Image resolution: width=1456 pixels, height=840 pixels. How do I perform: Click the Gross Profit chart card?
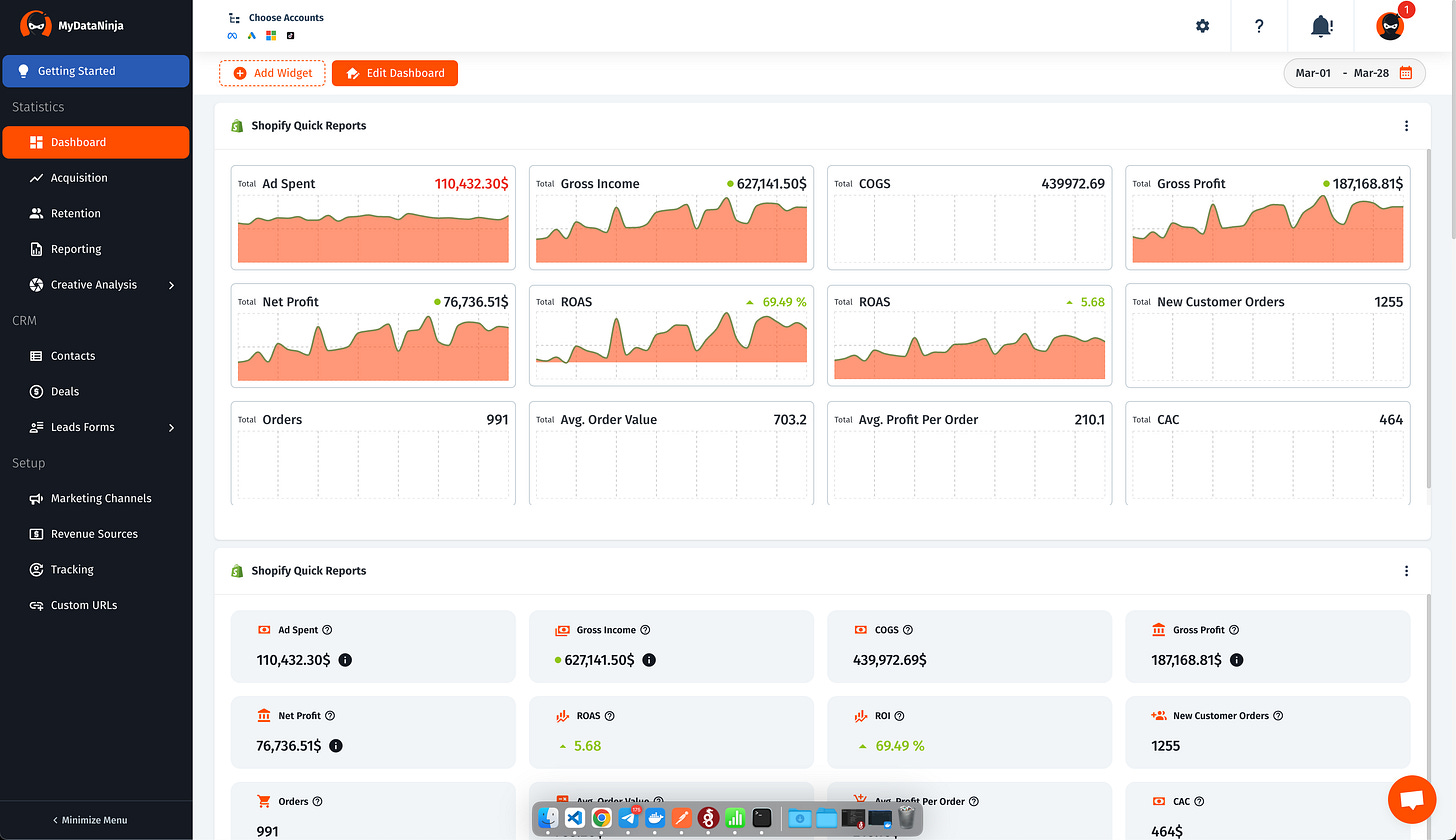pos(1268,217)
